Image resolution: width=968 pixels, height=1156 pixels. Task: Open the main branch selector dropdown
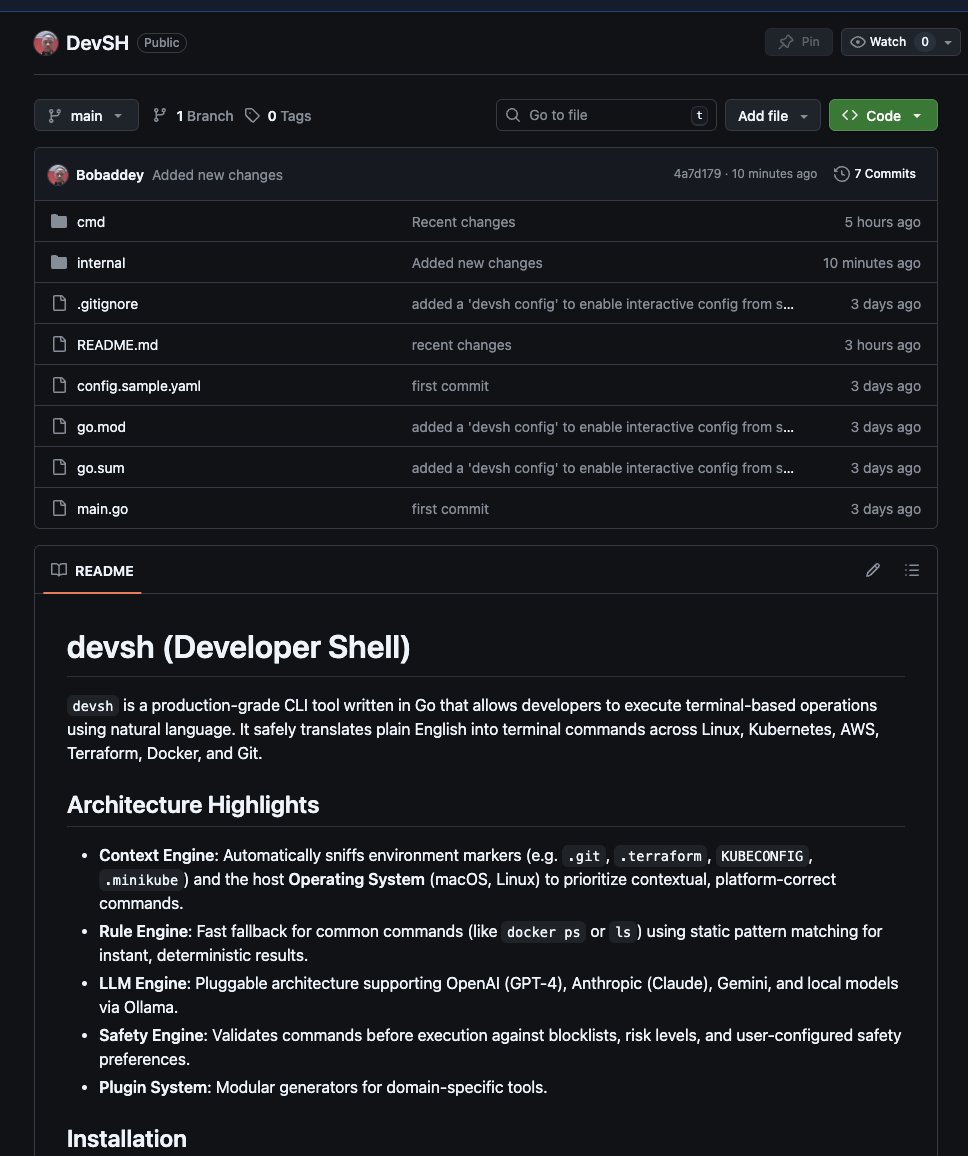pos(86,115)
